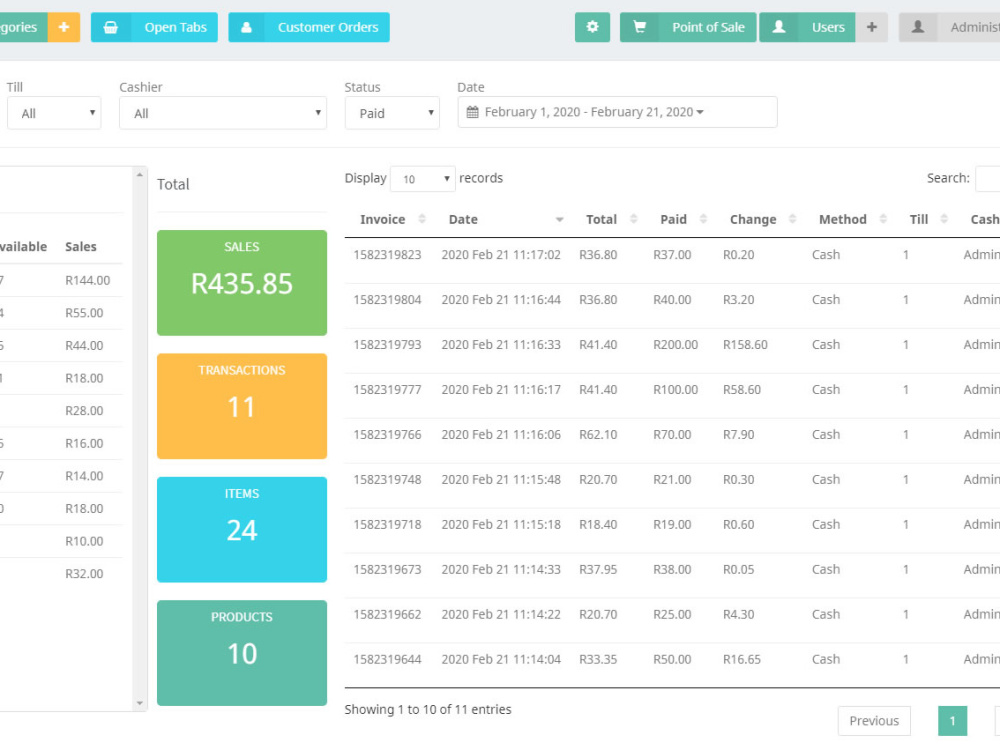Image resolution: width=1000 pixels, height=750 pixels.
Task: Sort by Invoice column arrows
Action: point(422,219)
